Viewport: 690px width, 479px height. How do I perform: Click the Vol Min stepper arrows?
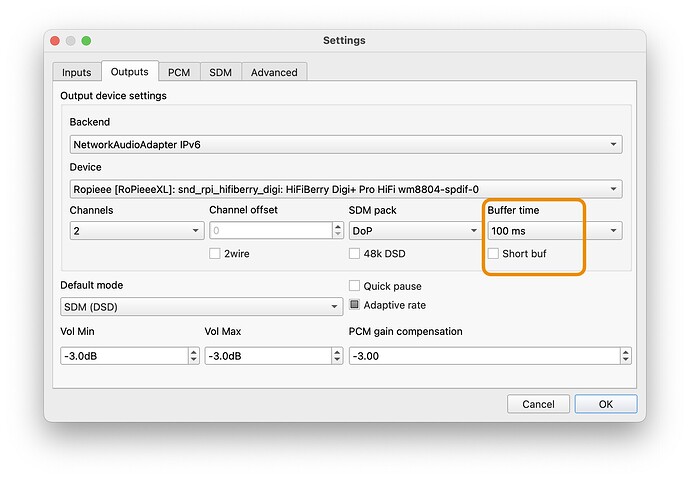193,356
